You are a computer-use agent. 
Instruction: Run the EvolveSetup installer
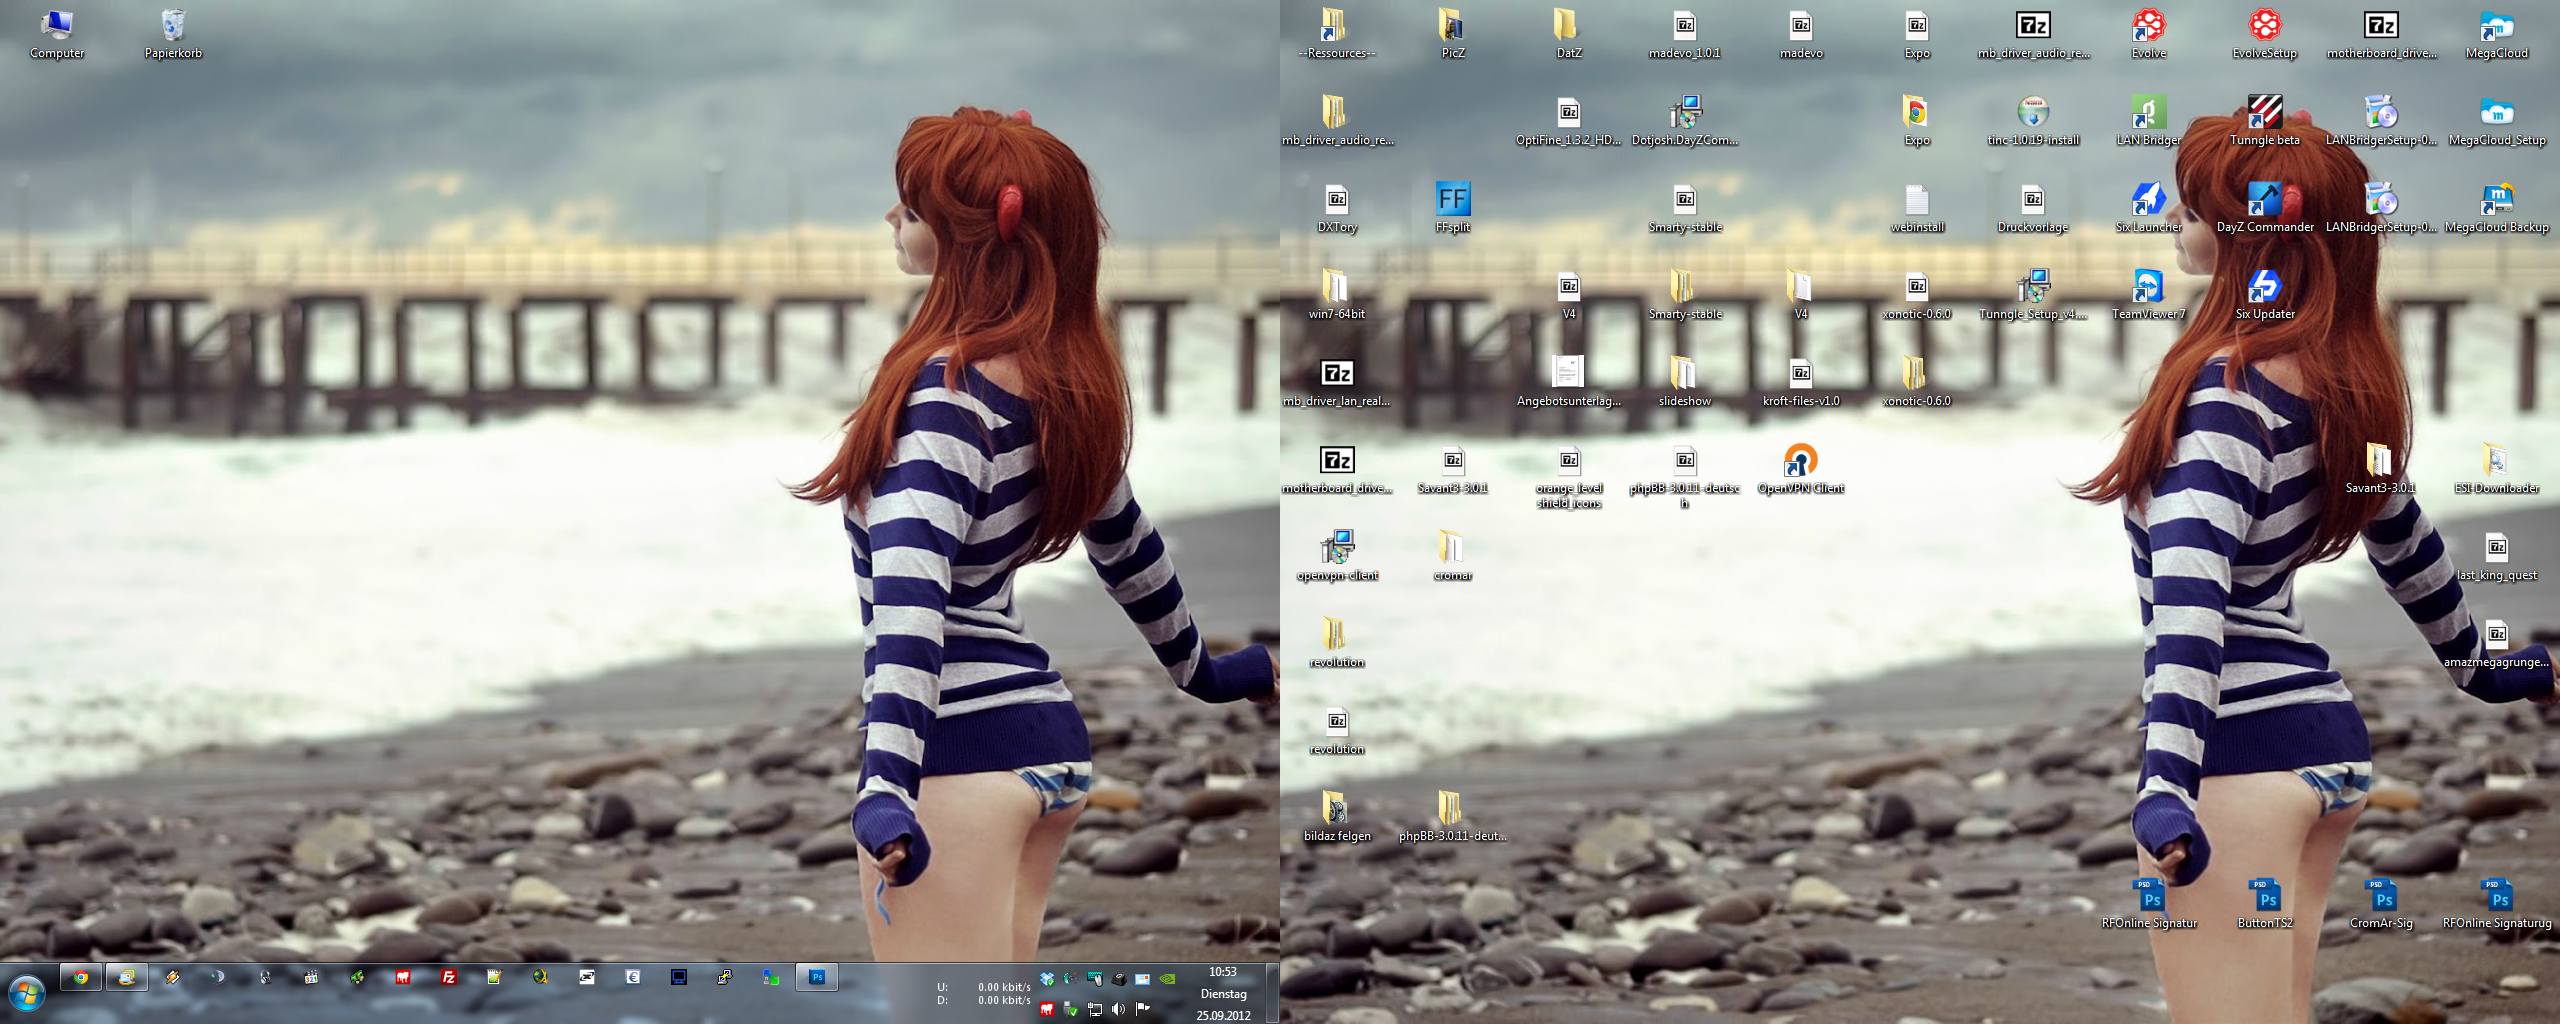[x=2264, y=34]
